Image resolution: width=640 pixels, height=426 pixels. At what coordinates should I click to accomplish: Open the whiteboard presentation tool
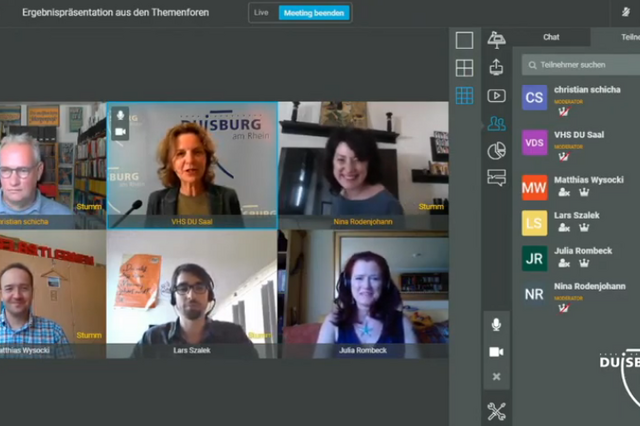coord(496,40)
